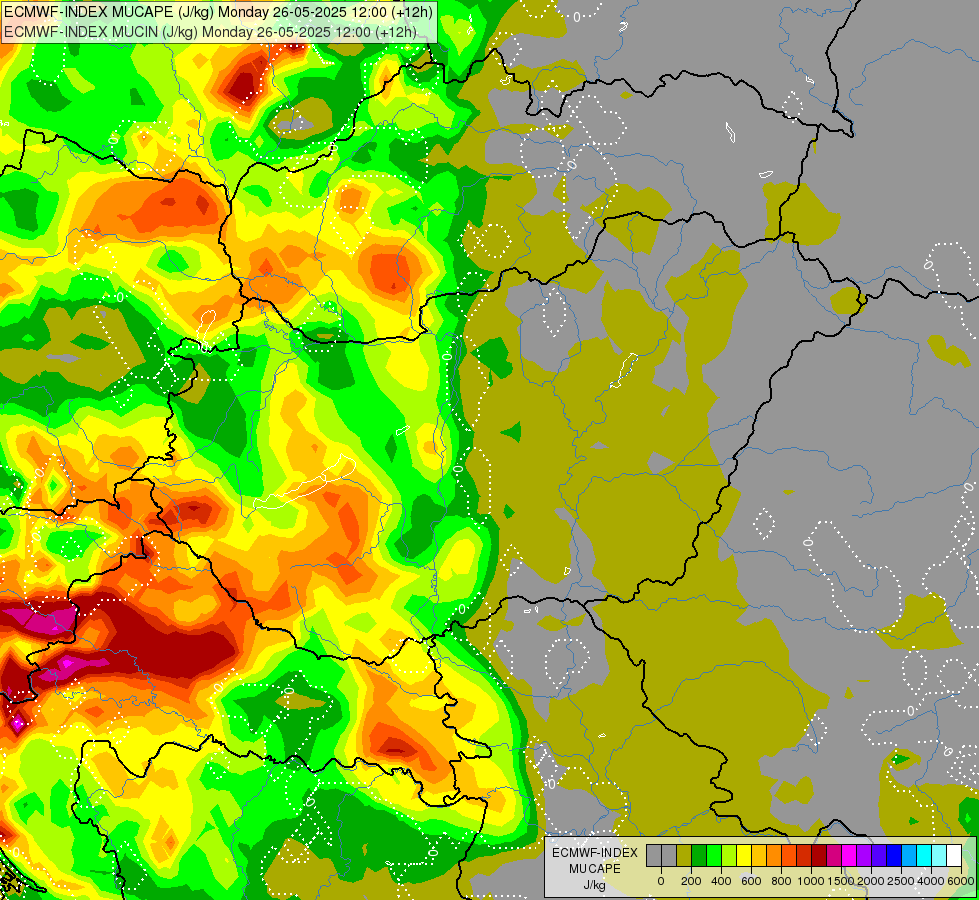Click ECMWF-INDEX text inside the legend box
Image resolution: width=979 pixels, height=900 pixels.
pyautogui.click(x=595, y=853)
